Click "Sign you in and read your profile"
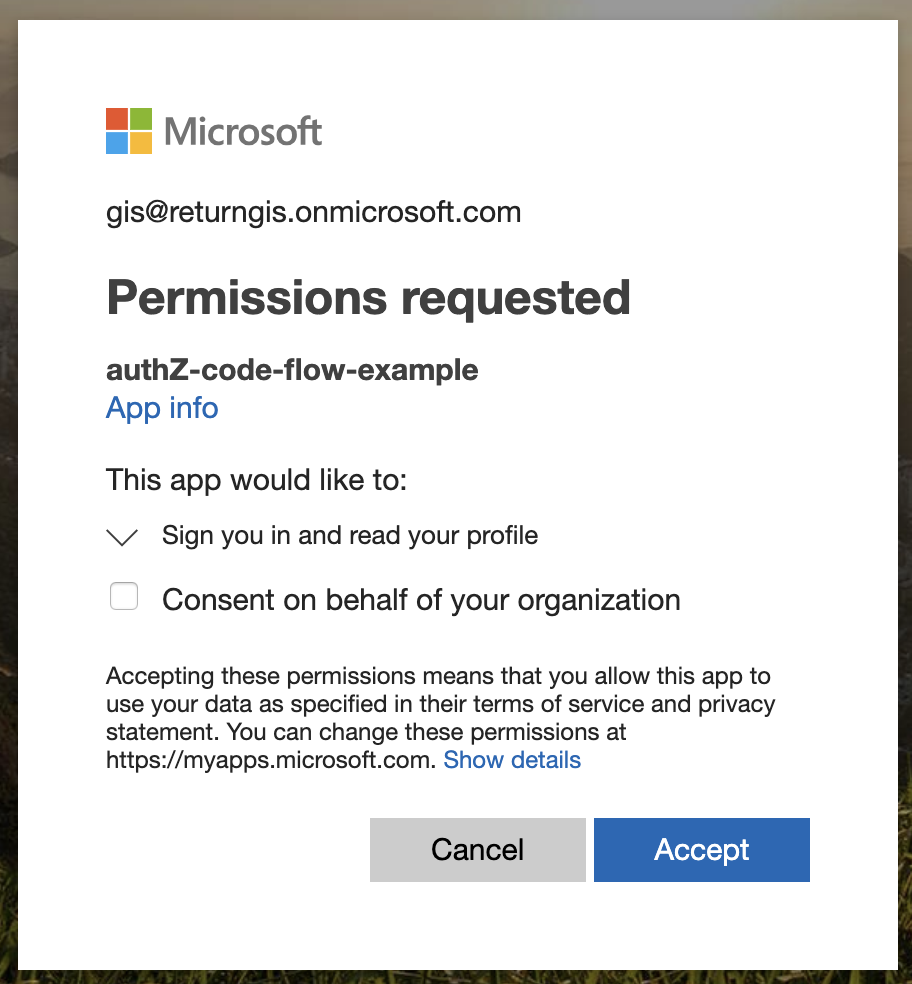The width and height of the screenshot is (912, 984). tap(350, 536)
